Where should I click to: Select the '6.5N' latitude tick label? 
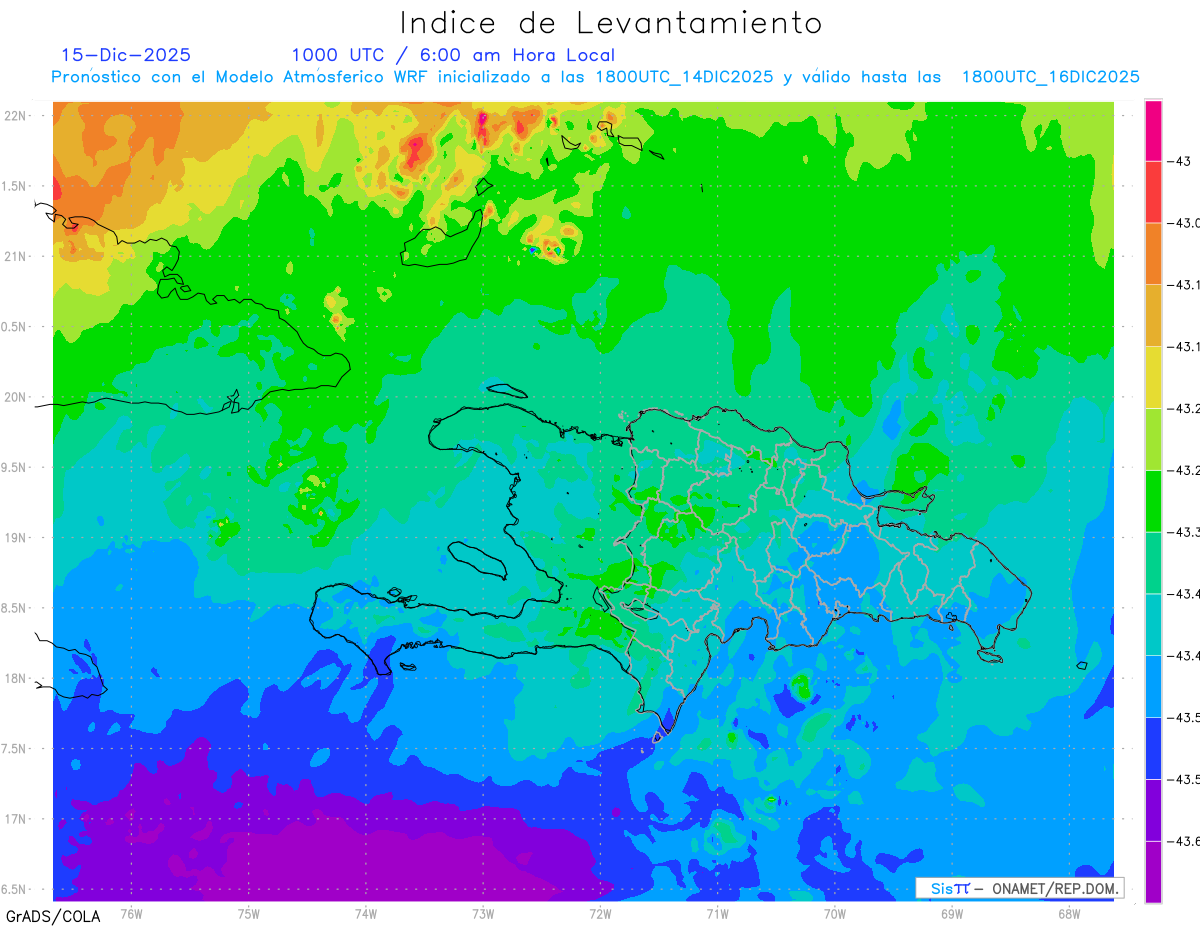[x=15, y=889]
